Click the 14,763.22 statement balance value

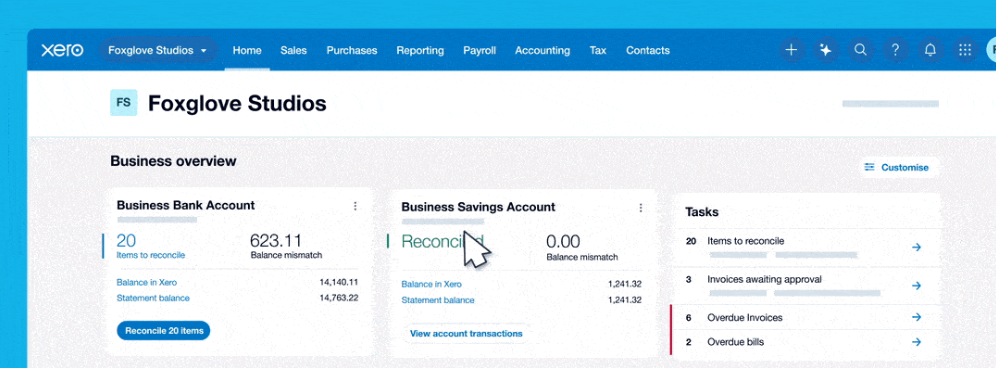[339, 298]
